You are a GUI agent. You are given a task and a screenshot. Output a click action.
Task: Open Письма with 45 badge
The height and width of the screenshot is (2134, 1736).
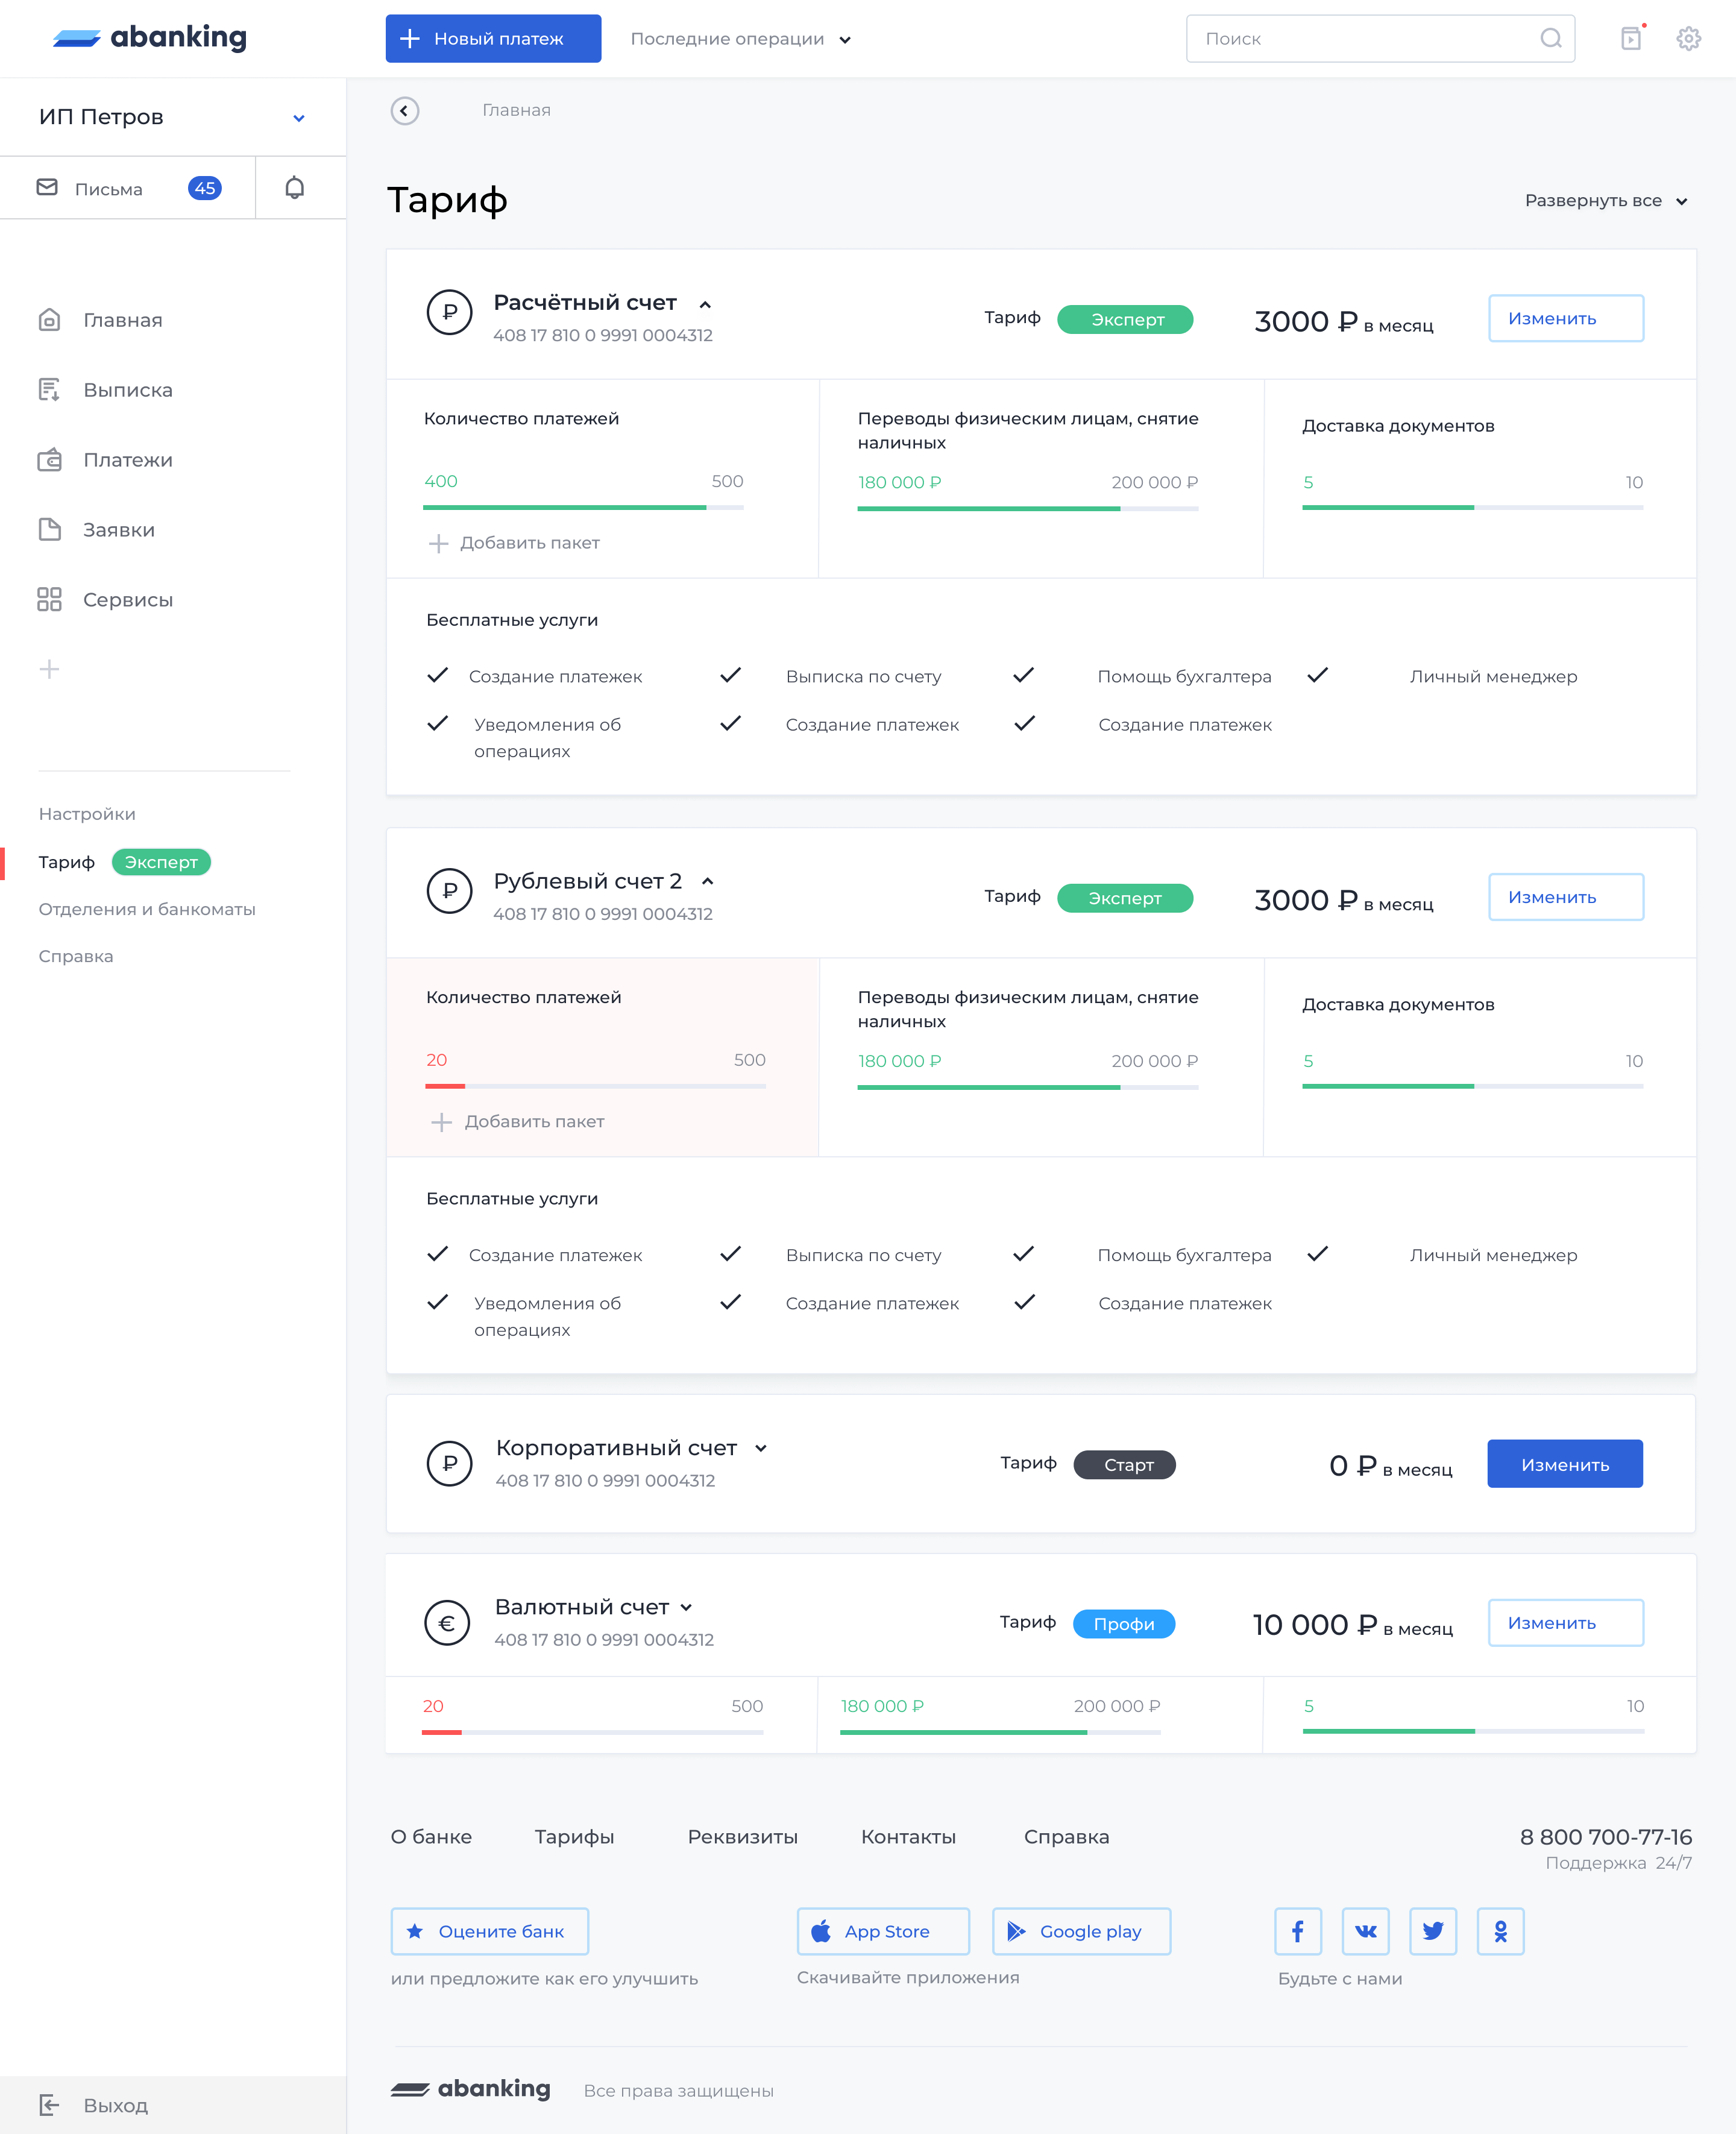tap(128, 188)
